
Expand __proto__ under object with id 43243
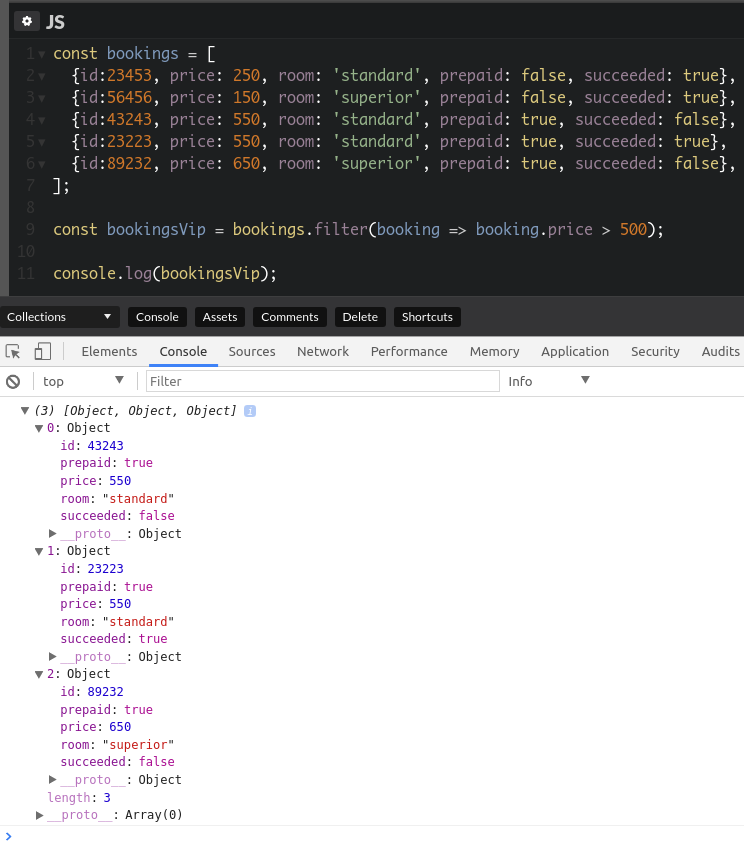53,533
